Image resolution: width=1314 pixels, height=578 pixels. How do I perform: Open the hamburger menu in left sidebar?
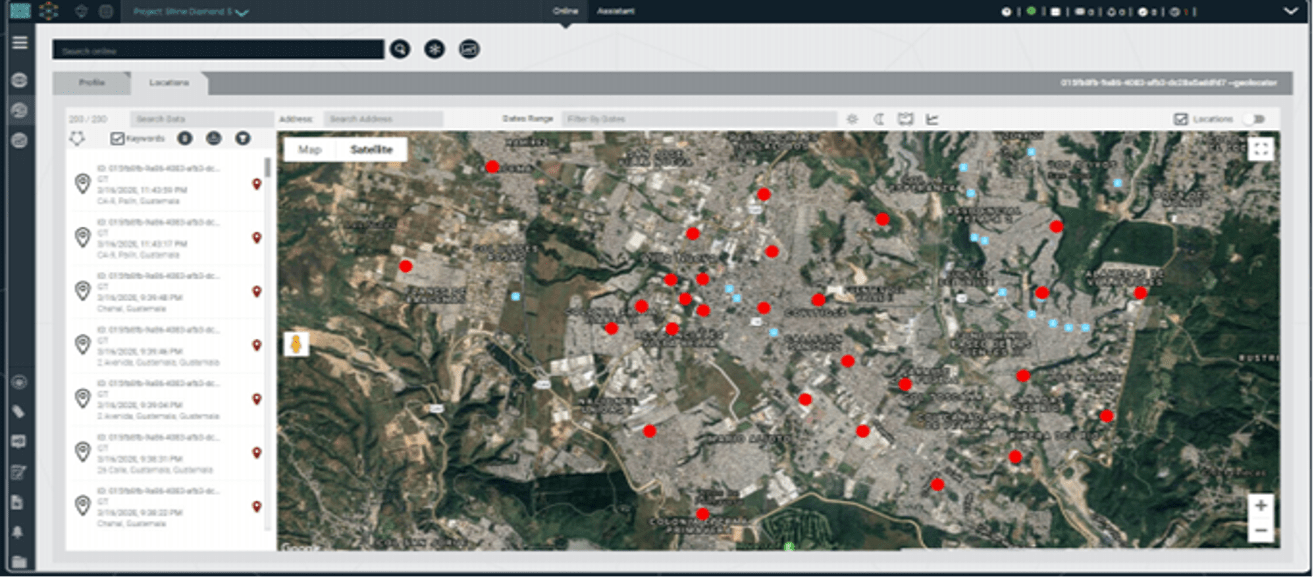(x=19, y=42)
